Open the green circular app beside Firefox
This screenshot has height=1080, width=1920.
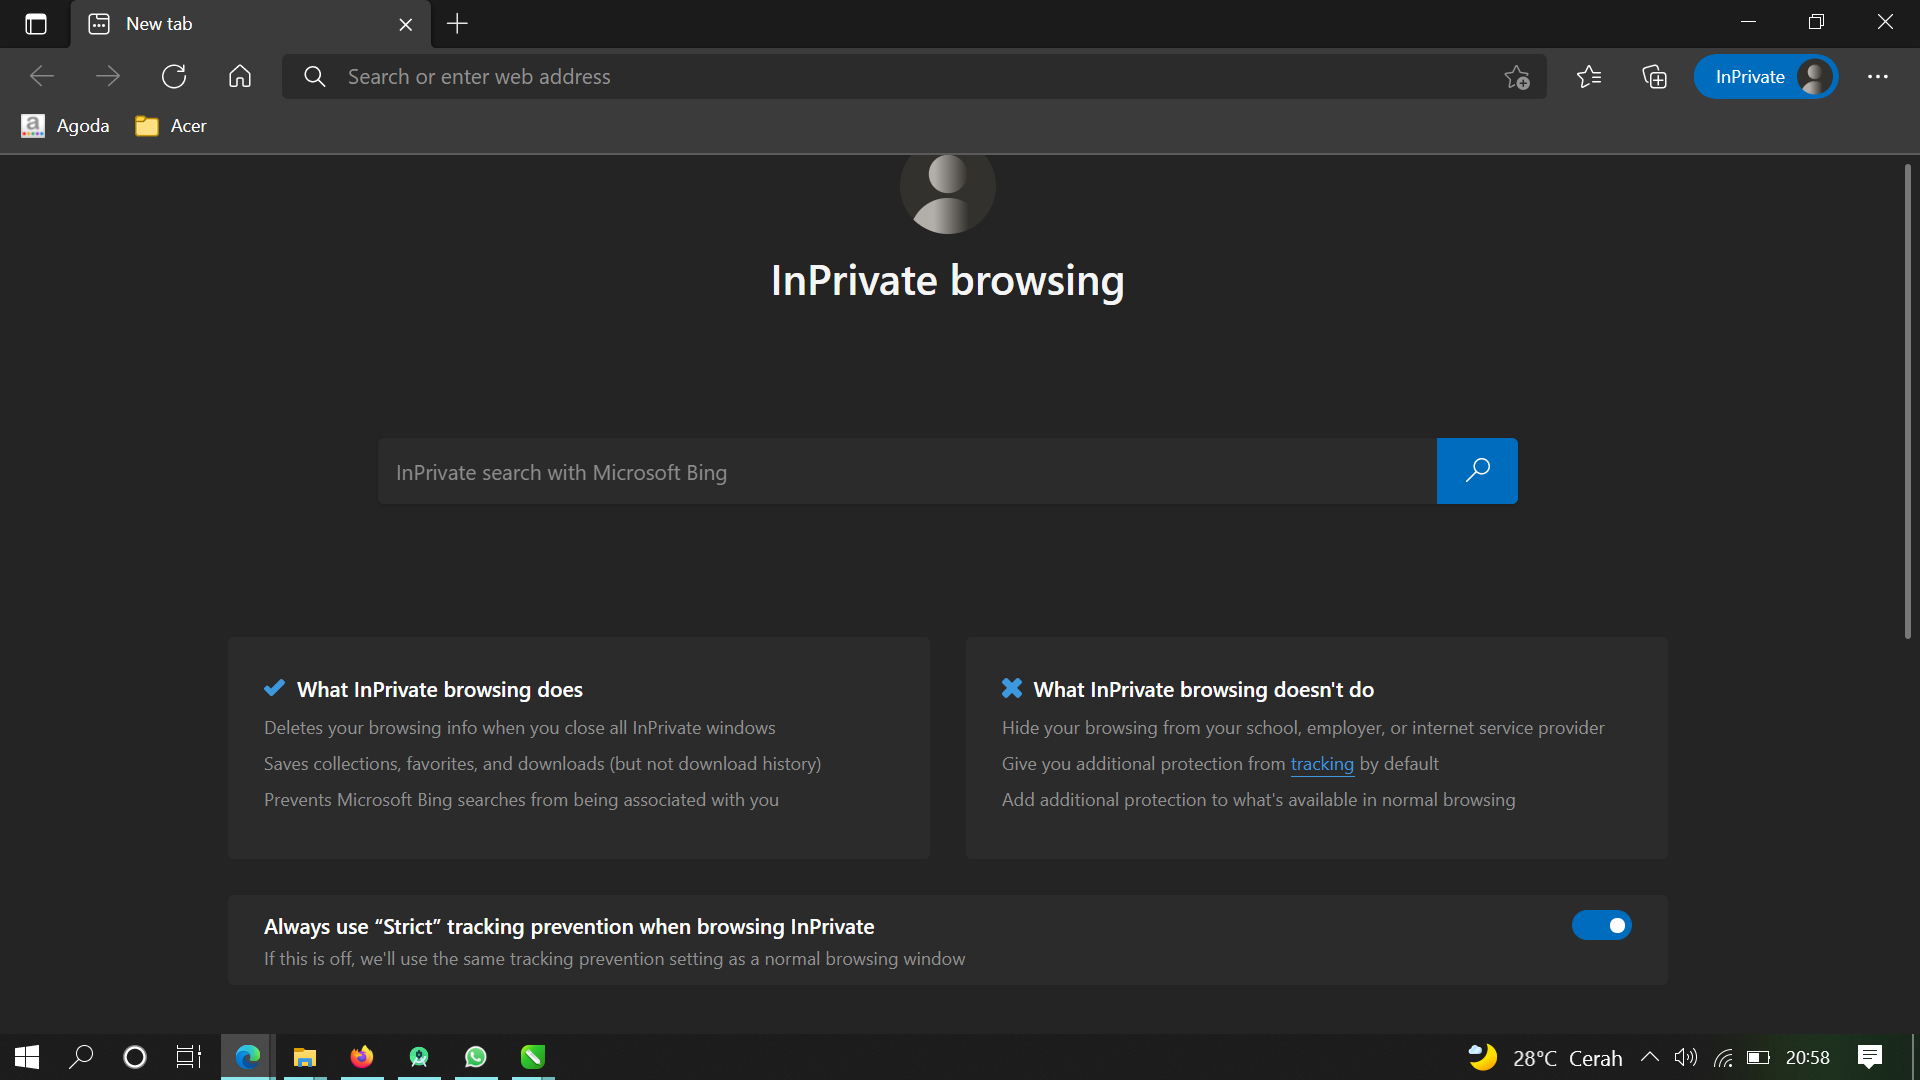pyautogui.click(x=419, y=1057)
